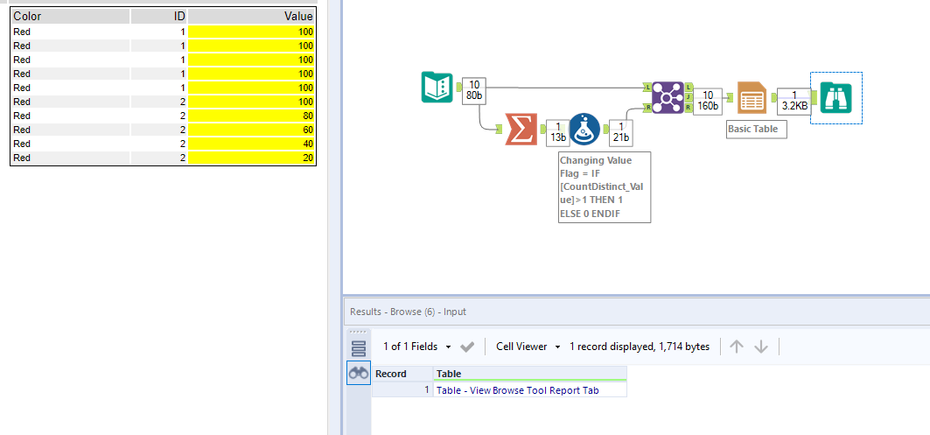This screenshot has height=435, width=930.
Task: Select the Join tool on canvas
Action: (x=667, y=97)
